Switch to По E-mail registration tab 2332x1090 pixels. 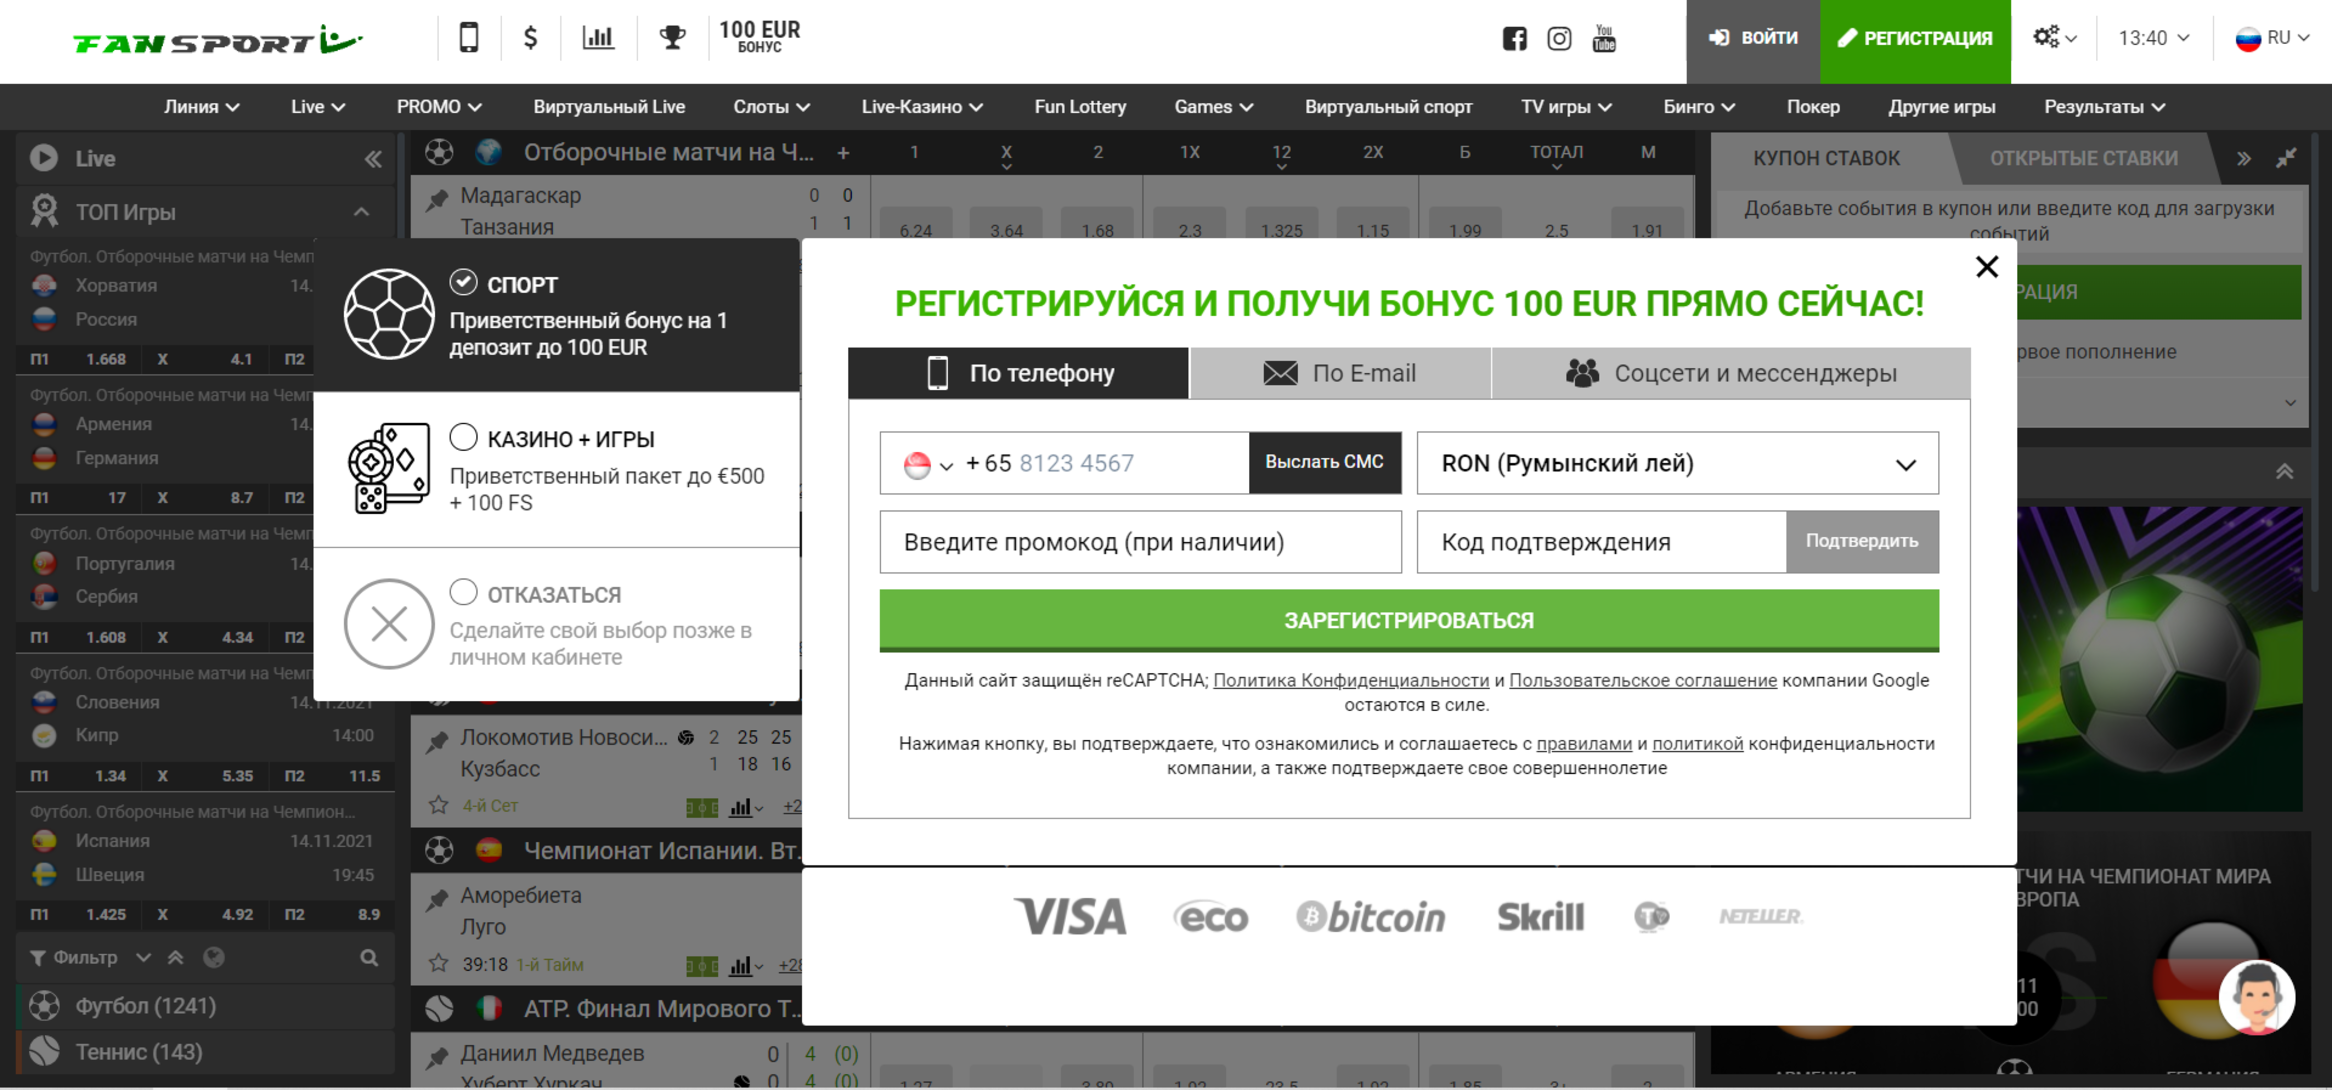coord(1340,373)
